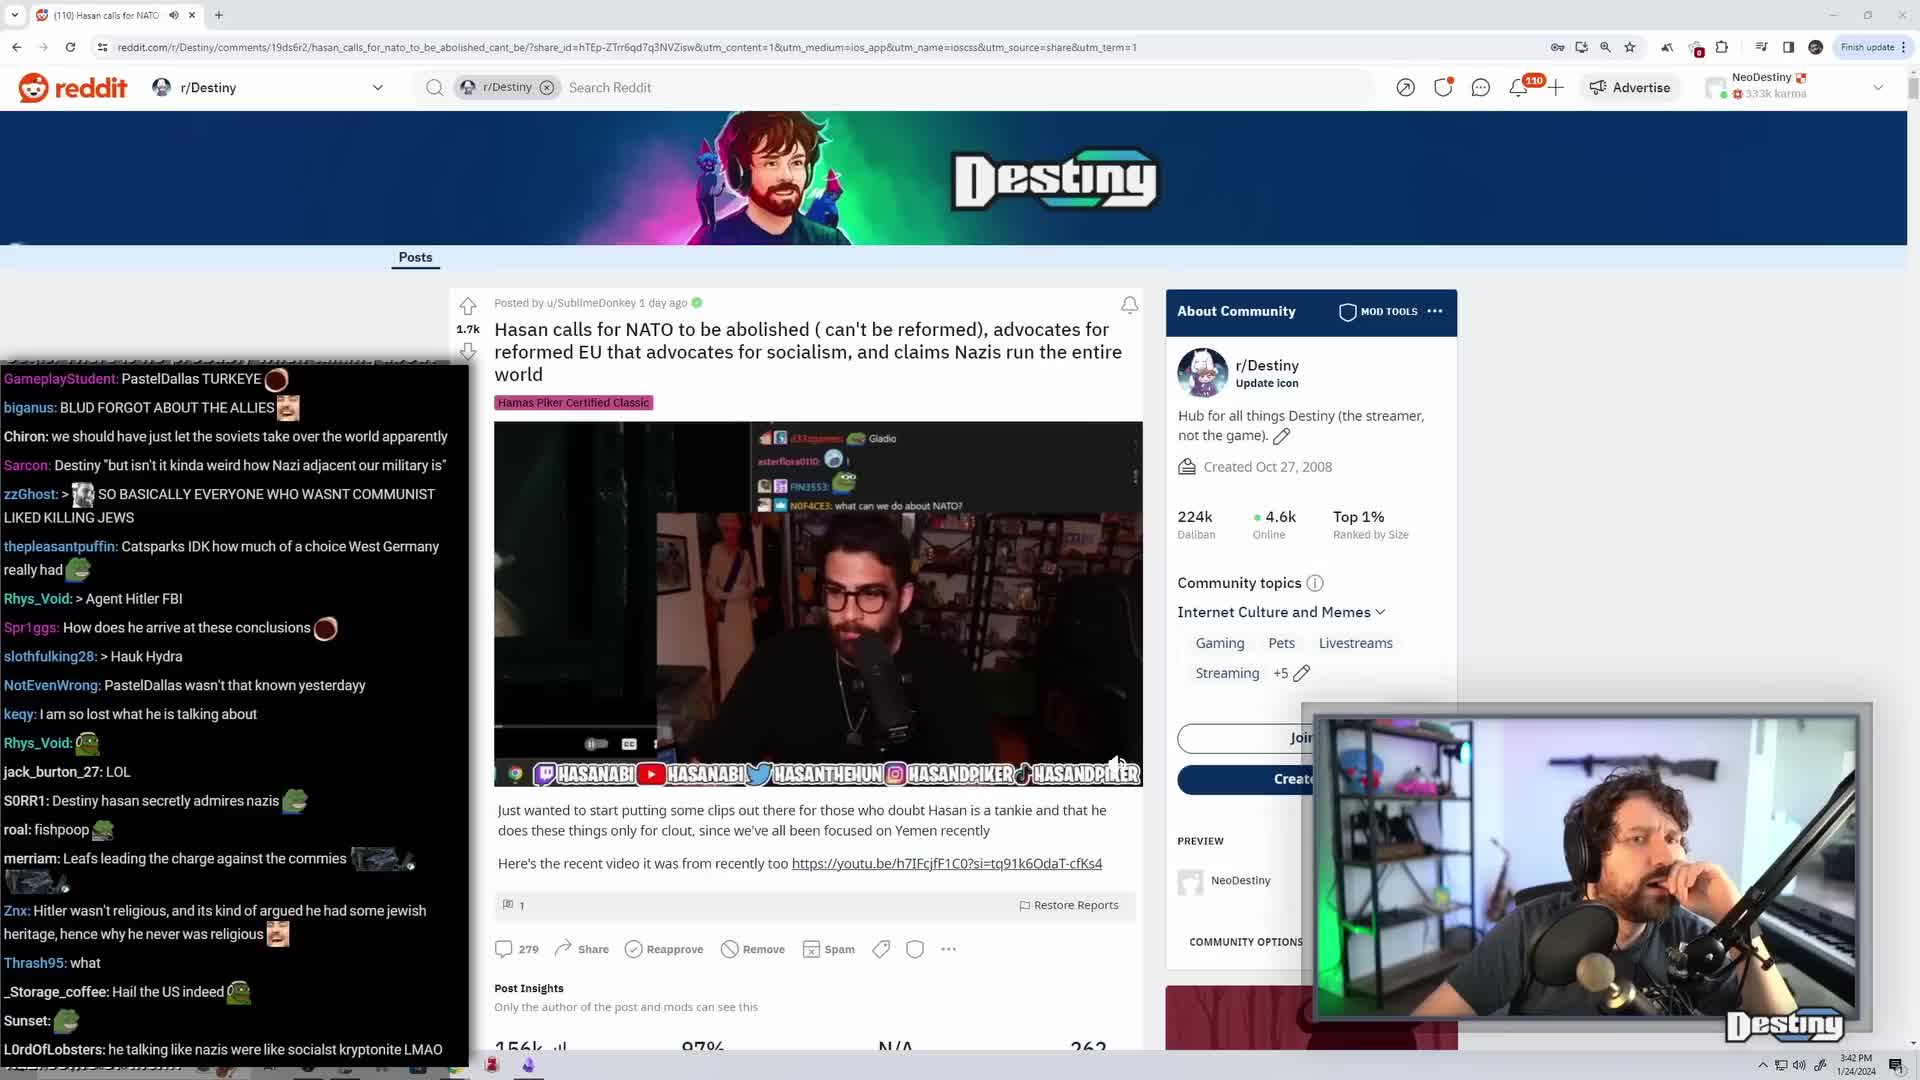Viewport: 1920px width, 1080px height.
Task: Show hidden system tray icons
Action: (1763, 1065)
